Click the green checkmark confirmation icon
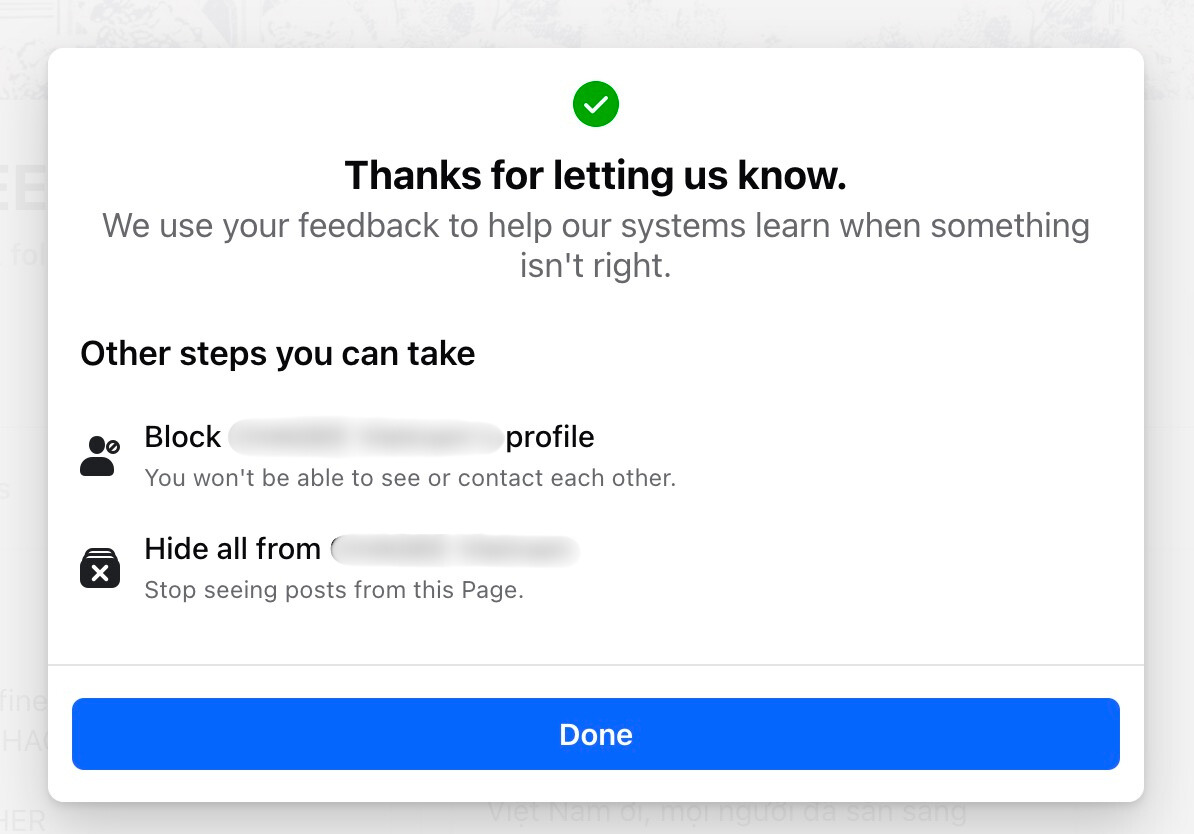The image size is (1194, 834). [x=595, y=104]
